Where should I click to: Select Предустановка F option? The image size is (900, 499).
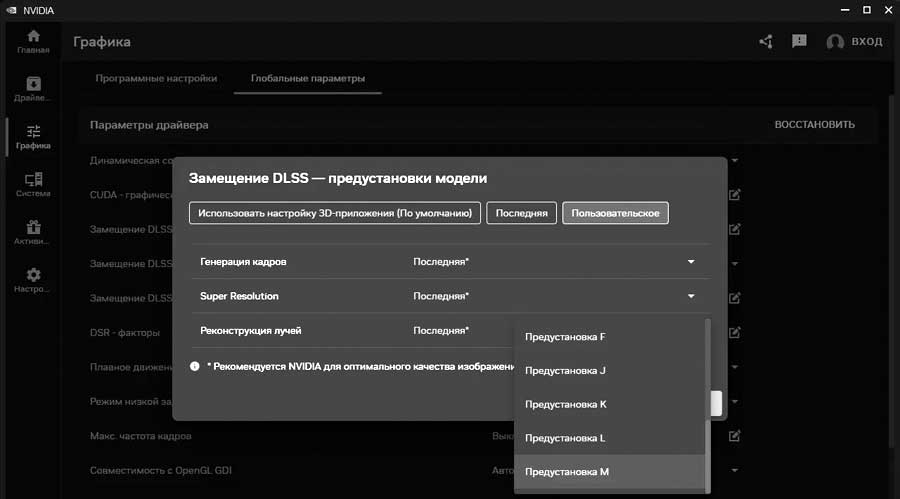[609, 336]
